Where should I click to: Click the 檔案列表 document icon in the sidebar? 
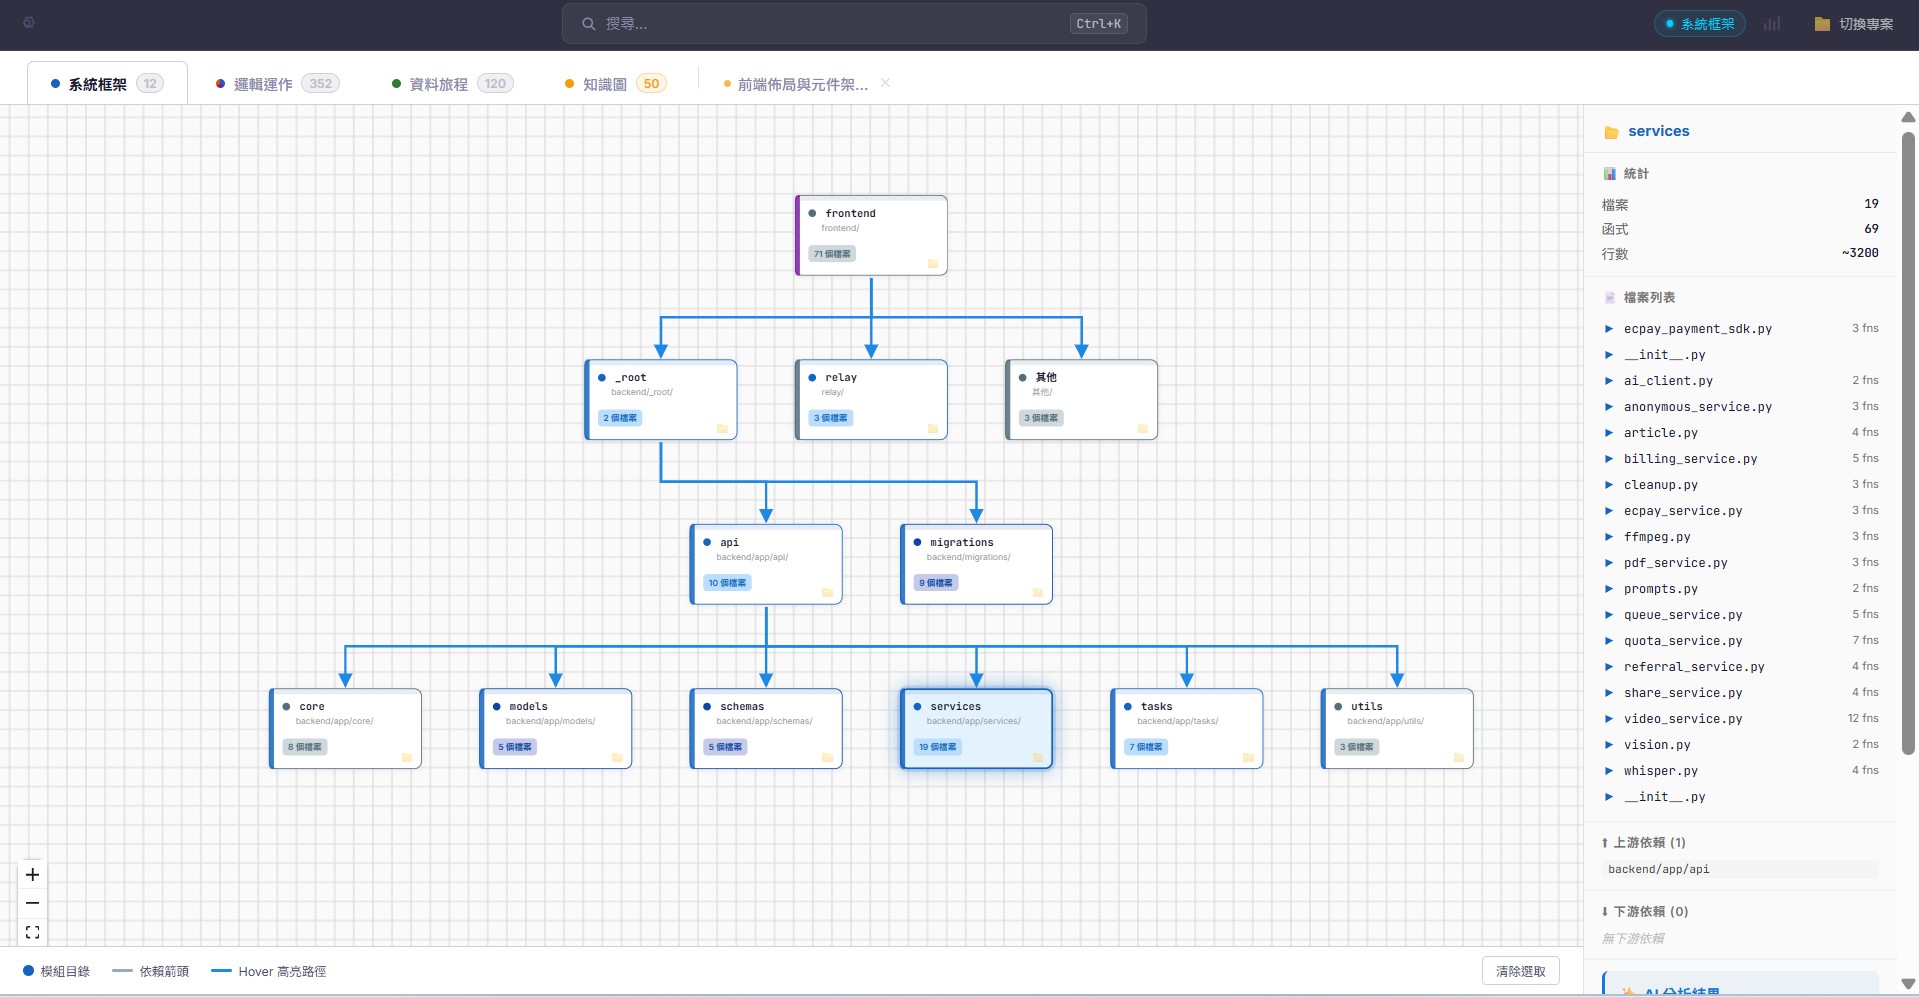[1610, 297]
